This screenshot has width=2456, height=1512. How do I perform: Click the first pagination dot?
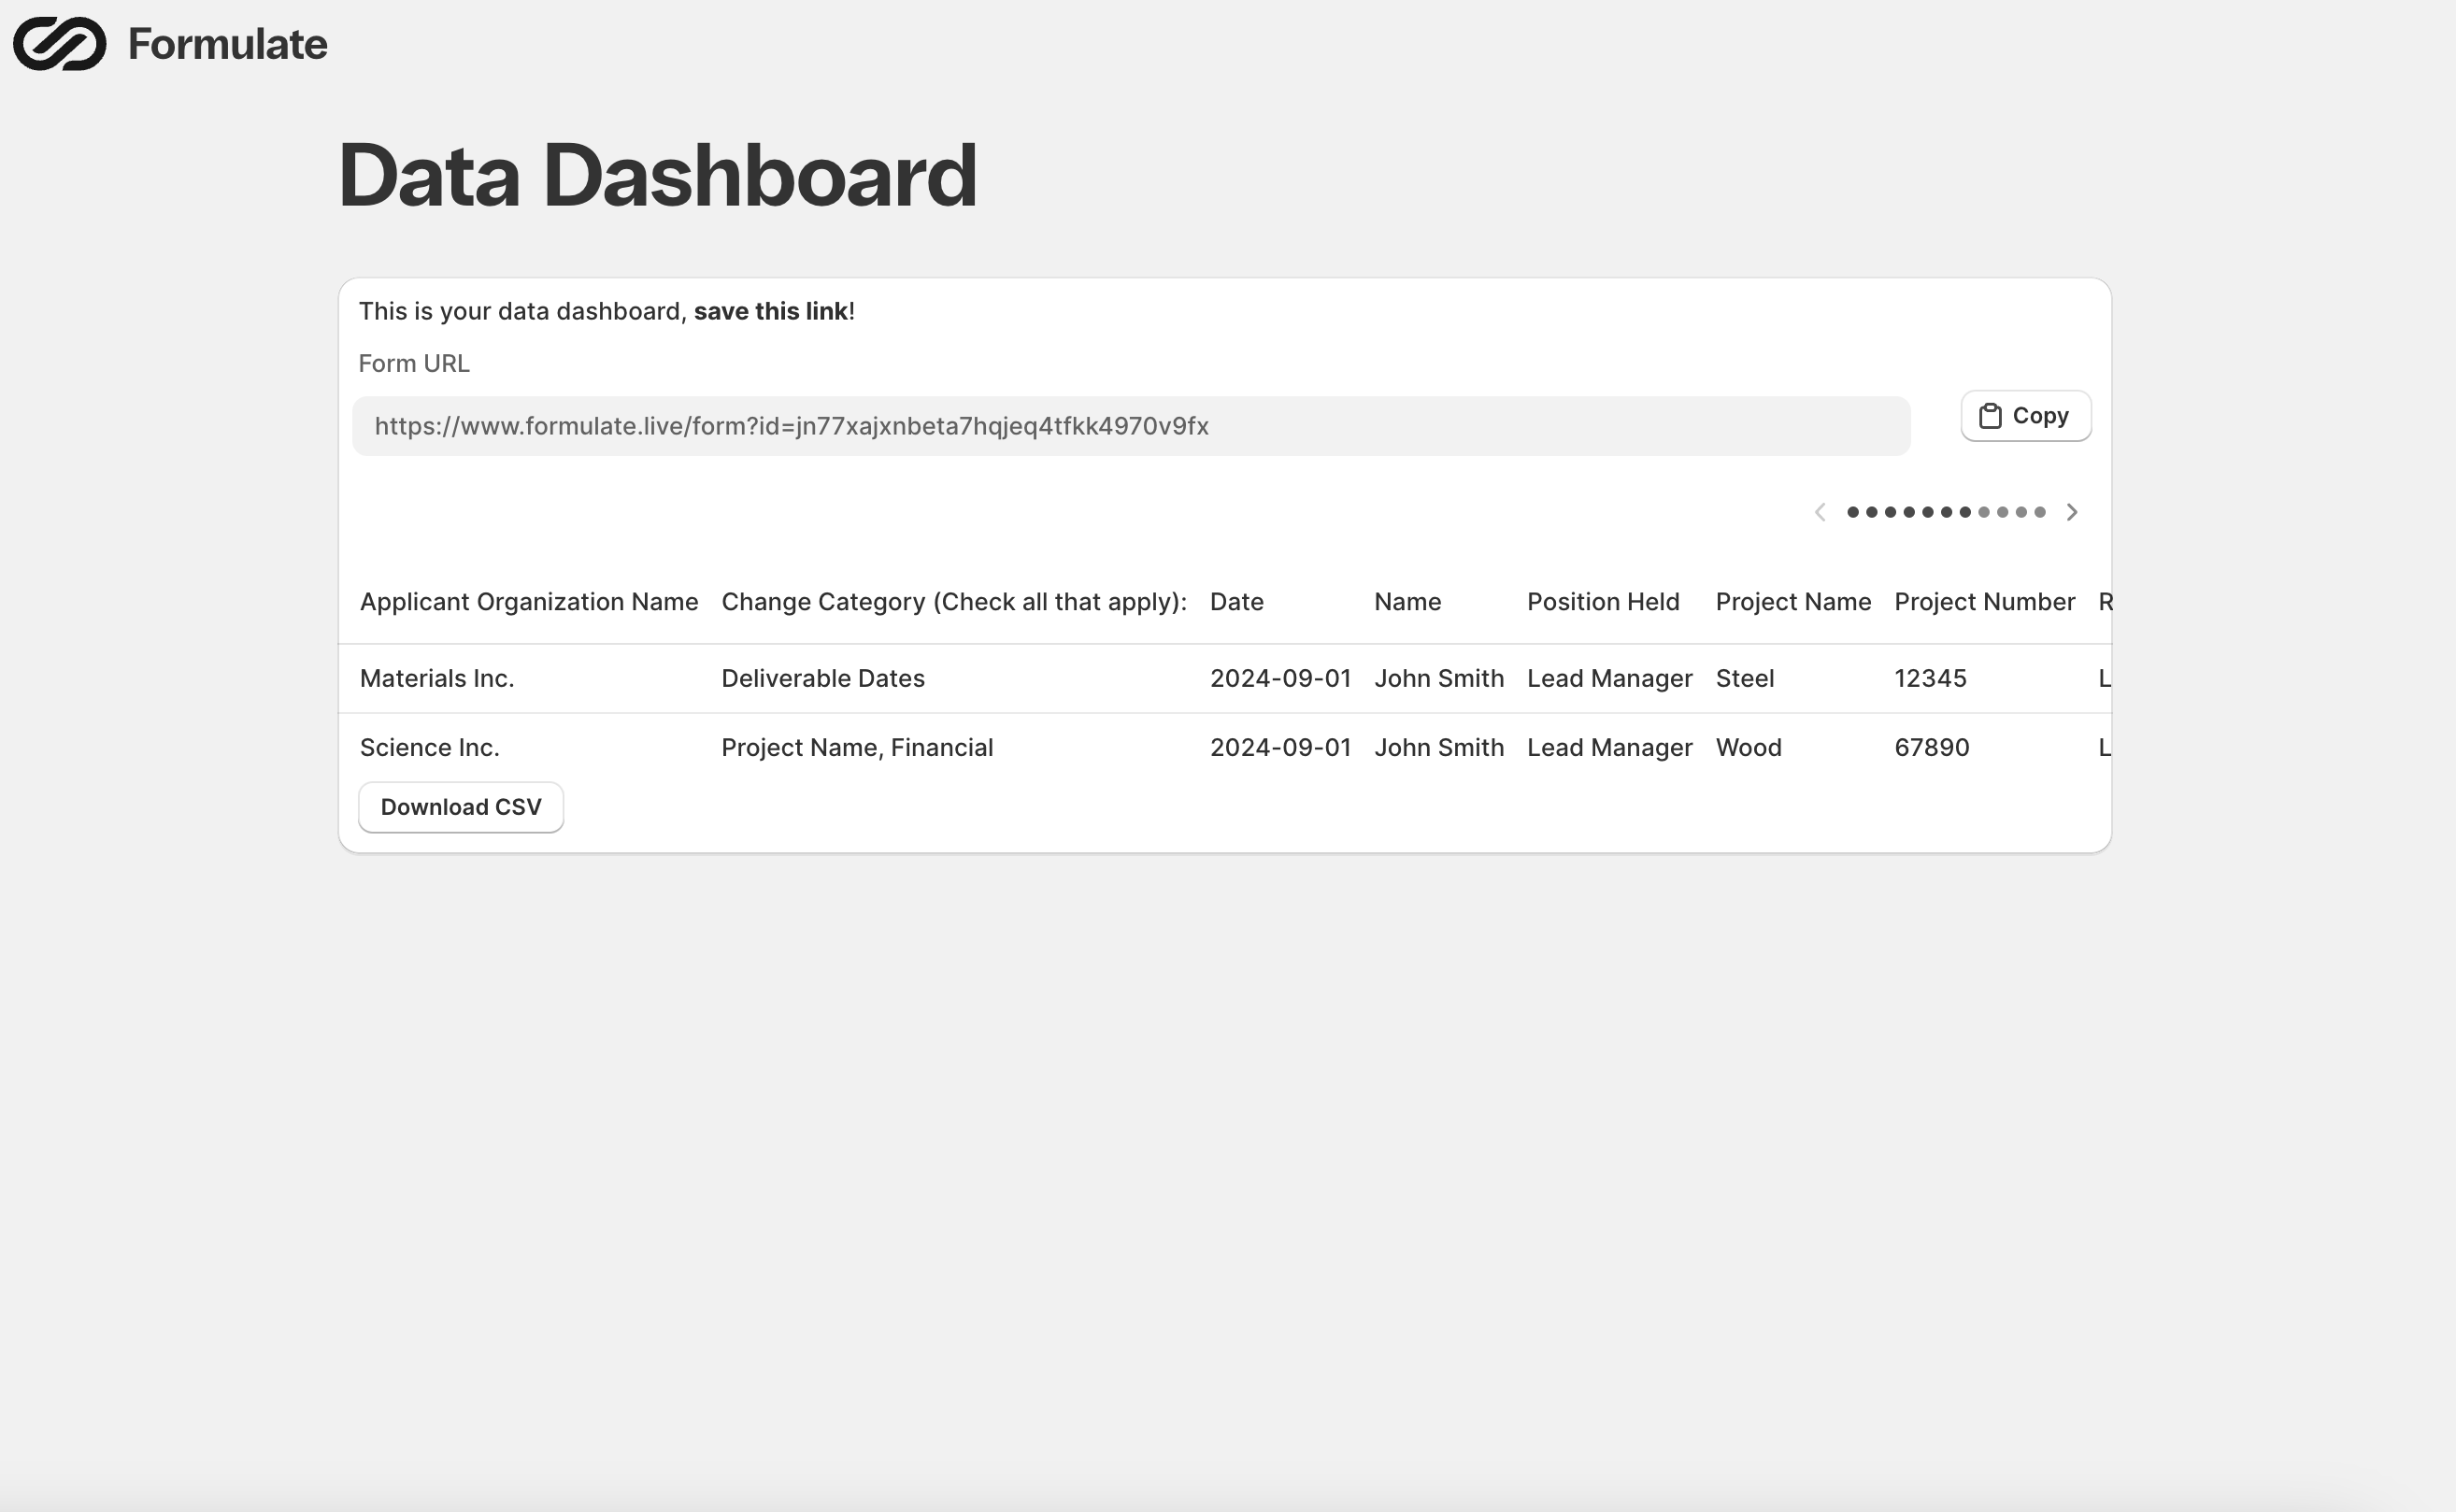(x=1853, y=512)
